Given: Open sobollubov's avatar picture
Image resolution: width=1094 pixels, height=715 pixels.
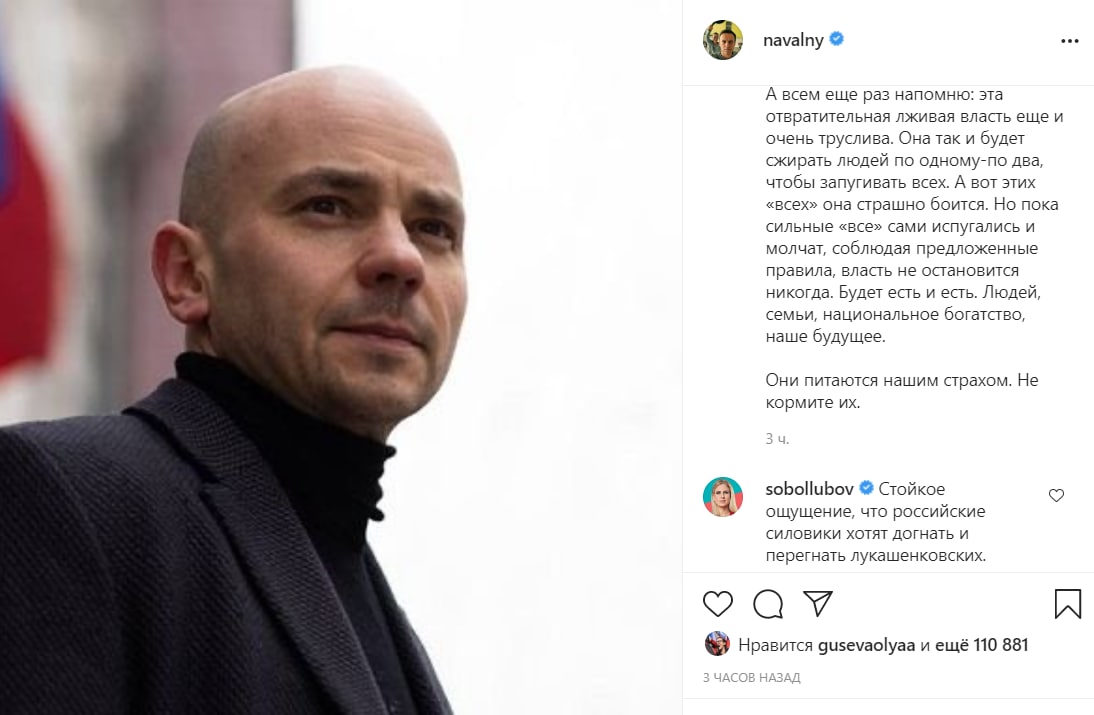Looking at the screenshot, I should 722,497.
